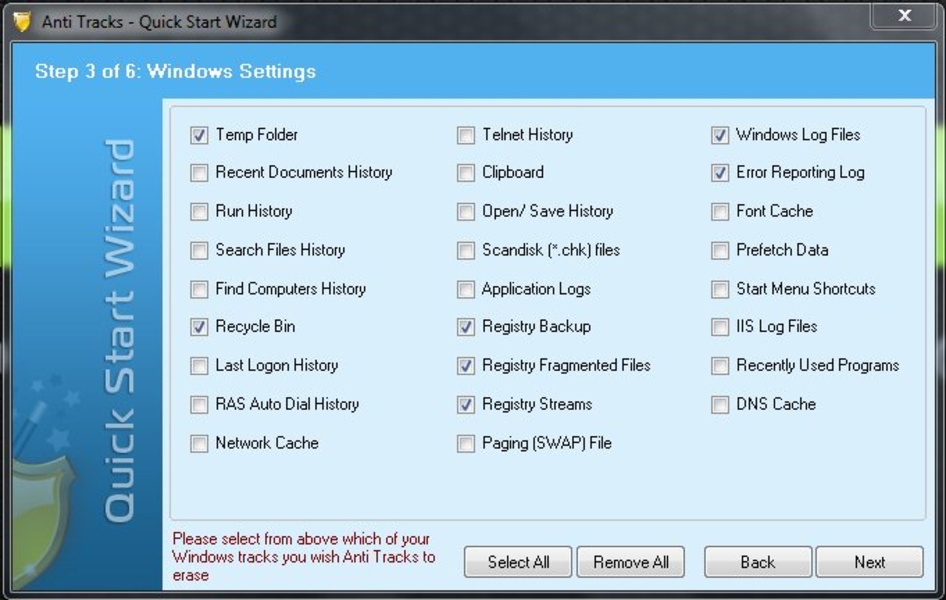
Task: Enable Network Cache erasing
Action: (199, 443)
